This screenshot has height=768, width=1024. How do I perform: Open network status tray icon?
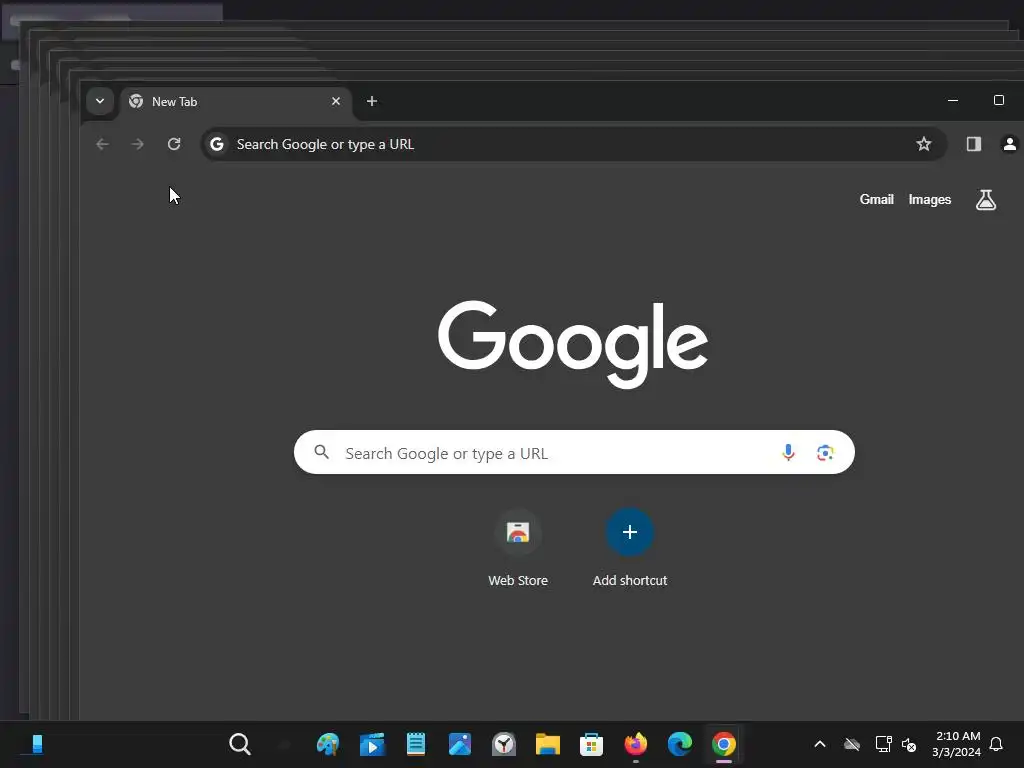click(883, 744)
